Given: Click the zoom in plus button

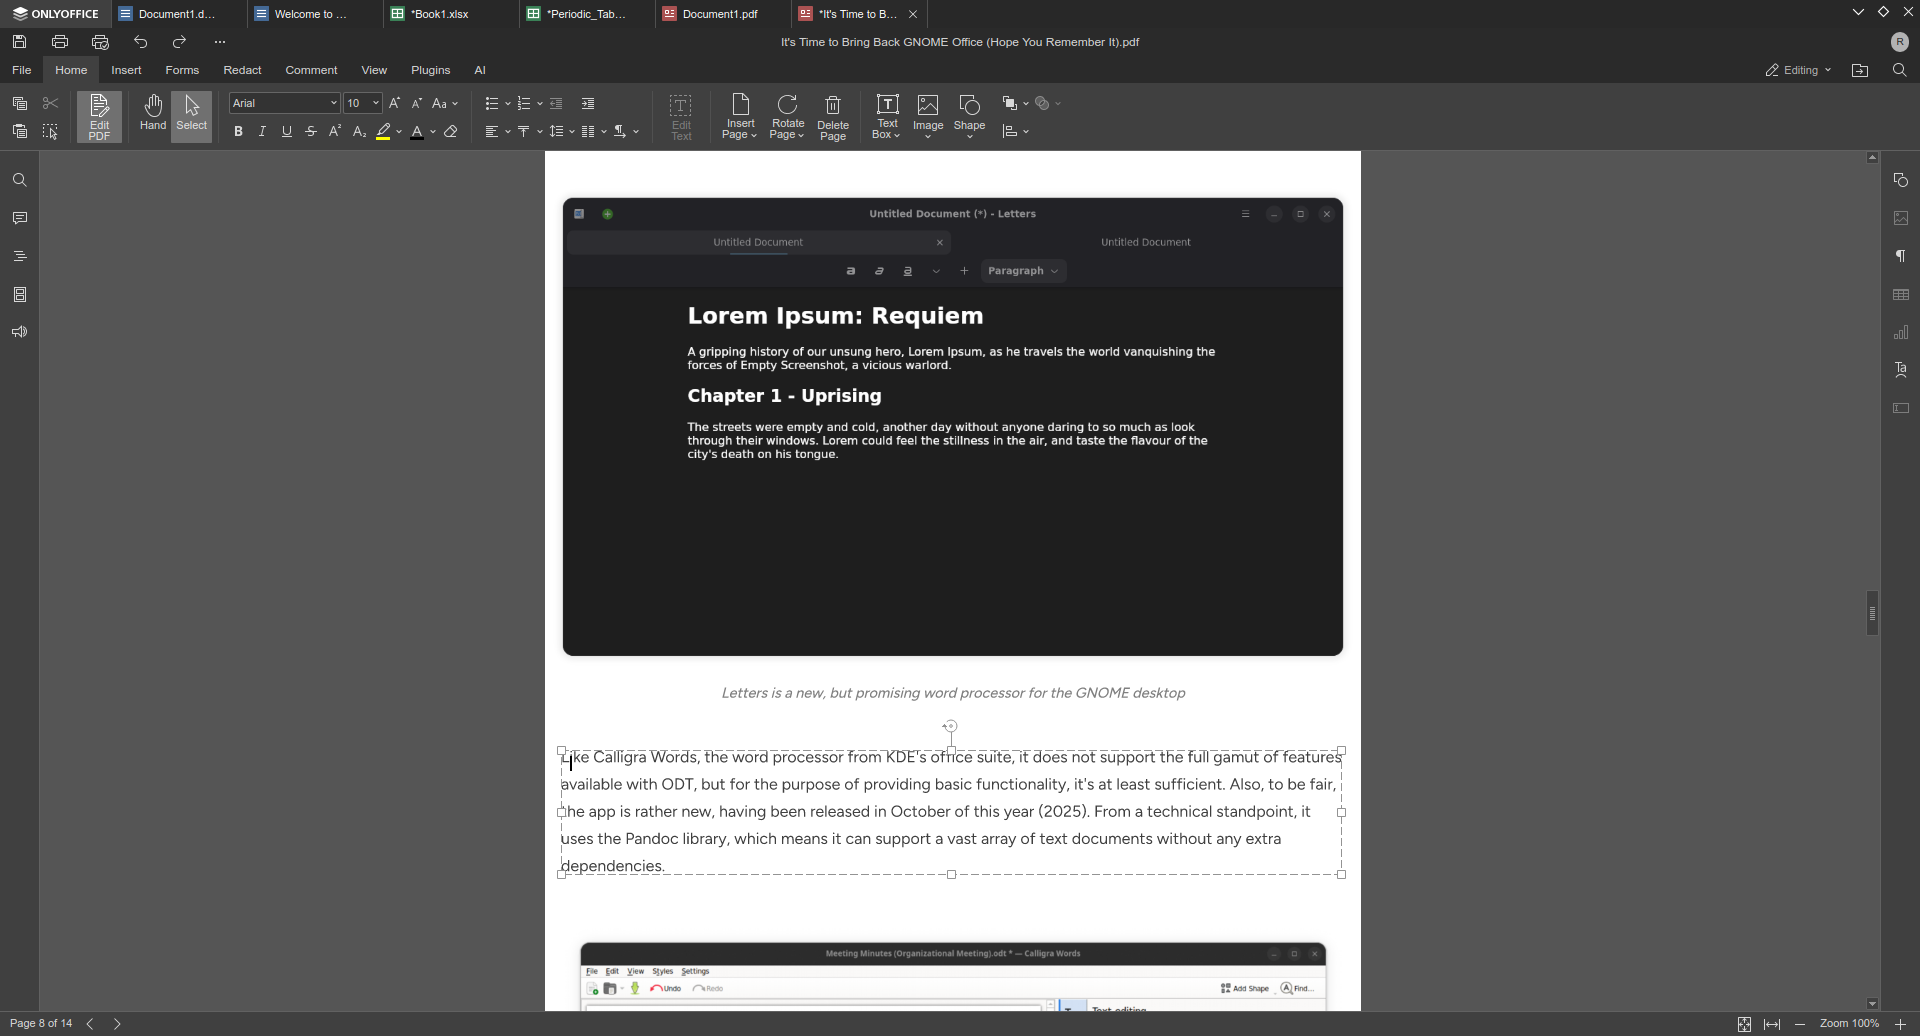Looking at the screenshot, I should 1901,1024.
